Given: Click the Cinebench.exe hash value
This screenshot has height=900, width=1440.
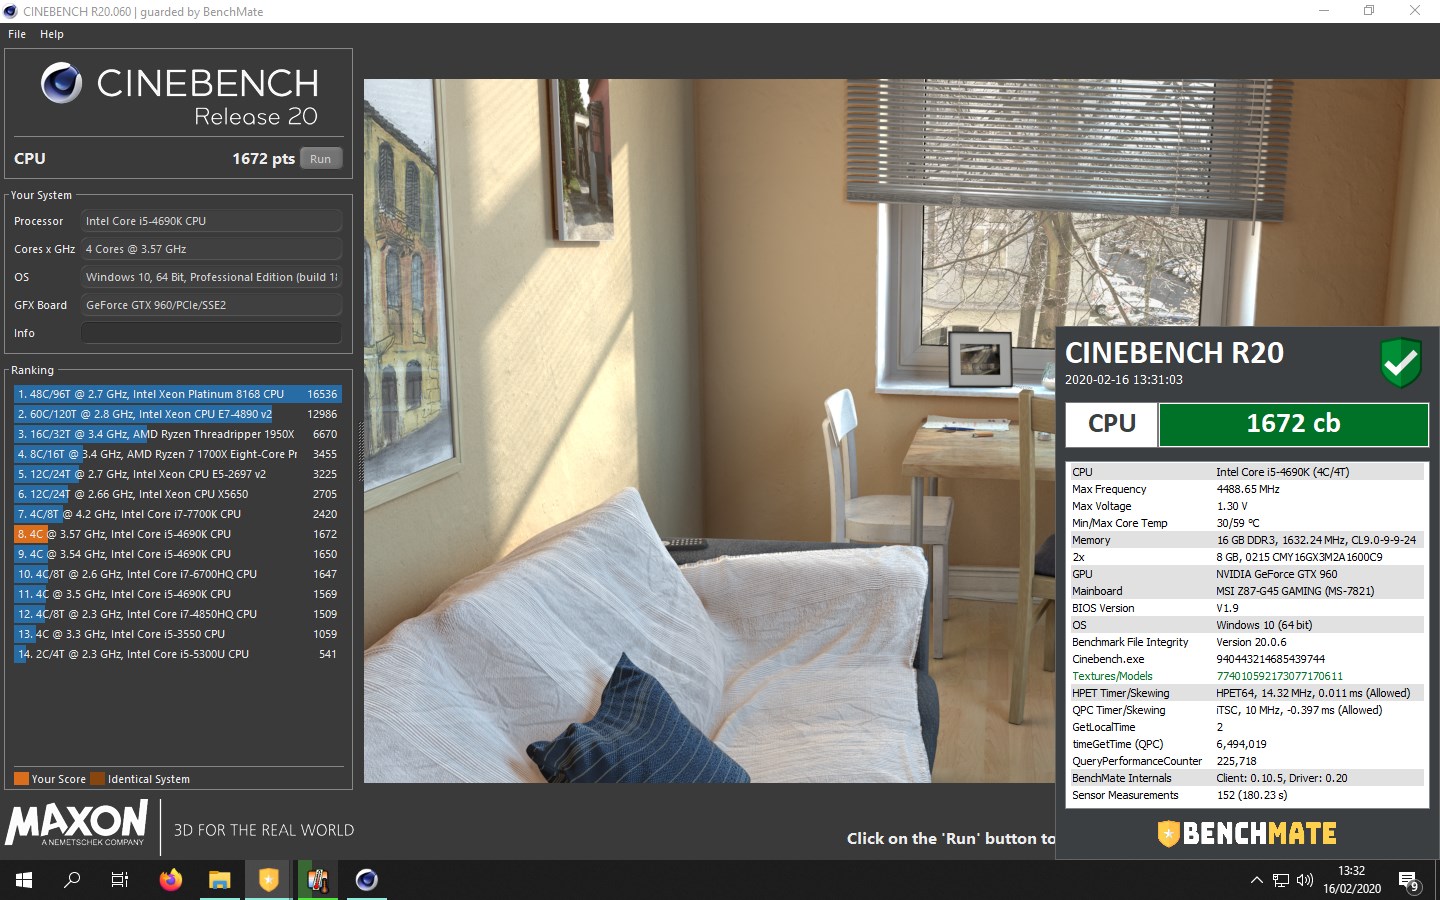Looking at the screenshot, I should click(x=1271, y=659).
